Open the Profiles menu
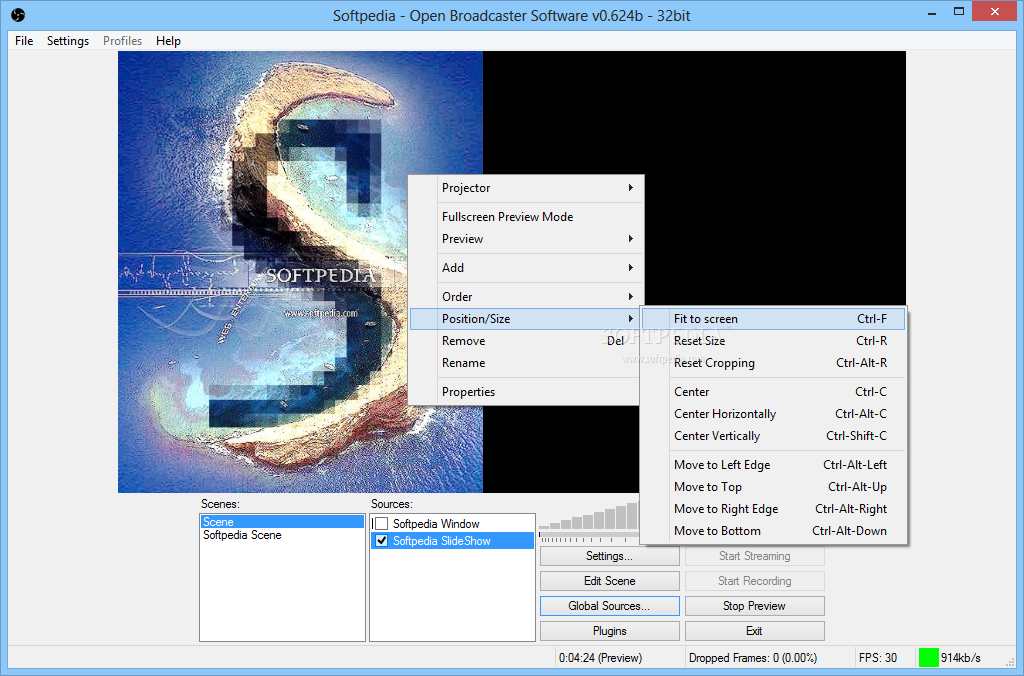The image size is (1024, 676). coord(122,40)
